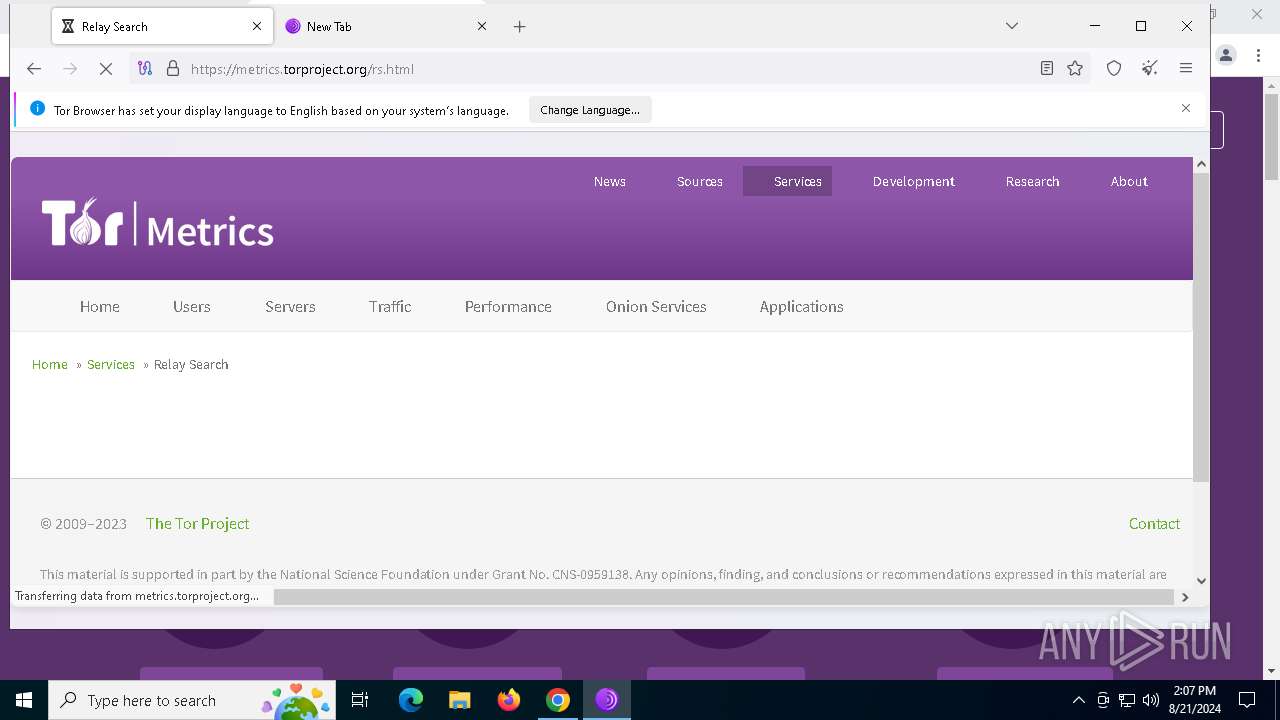The height and width of the screenshot is (720, 1280).
Task: Click the page scrollbar down arrow
Action: click(x=1202, y=581)
